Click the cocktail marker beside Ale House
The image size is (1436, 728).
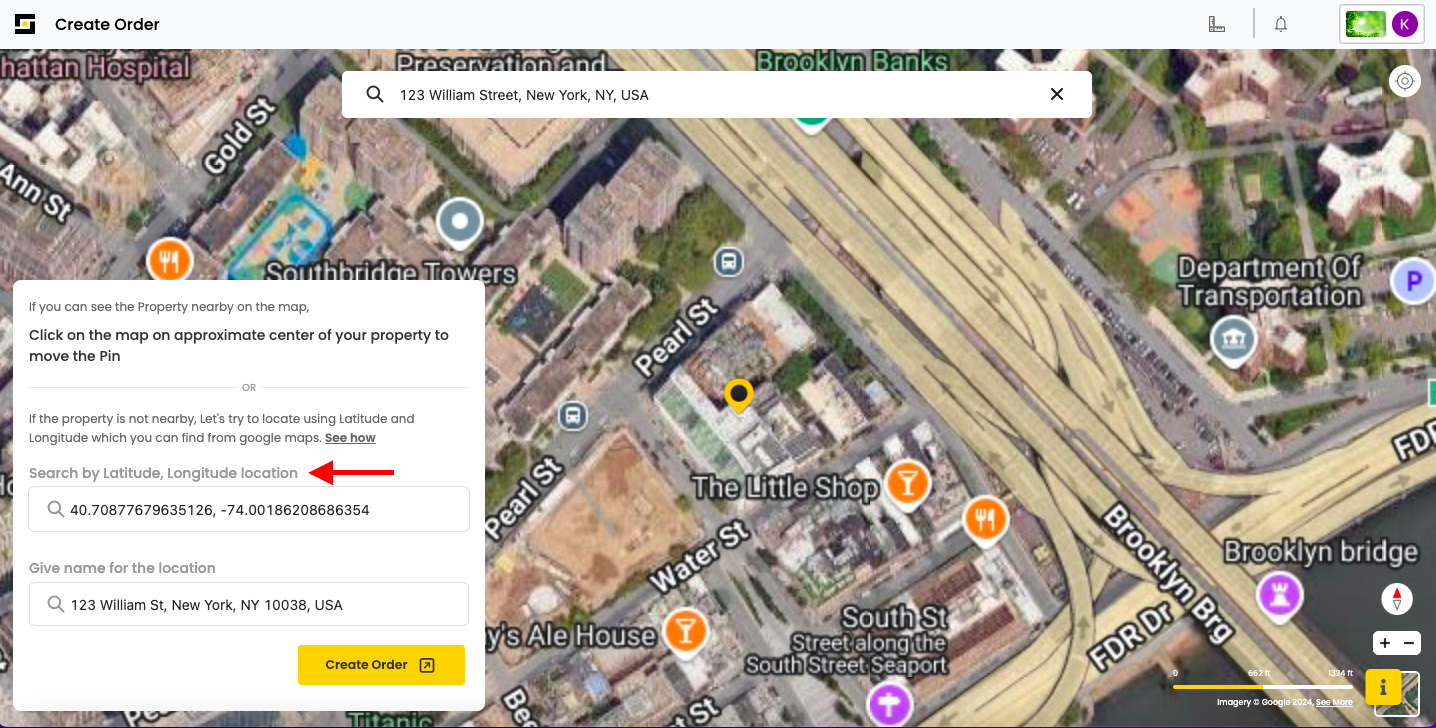685,631
